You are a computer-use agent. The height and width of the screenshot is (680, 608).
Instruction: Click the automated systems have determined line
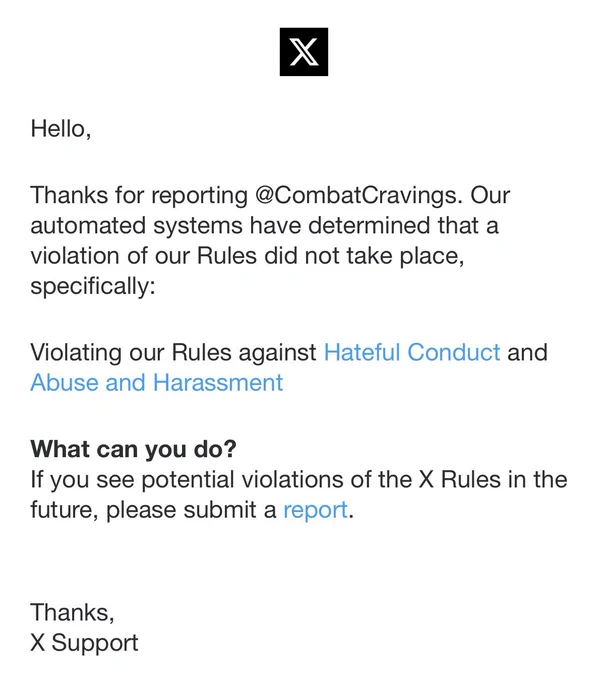(x=265, y=226)
